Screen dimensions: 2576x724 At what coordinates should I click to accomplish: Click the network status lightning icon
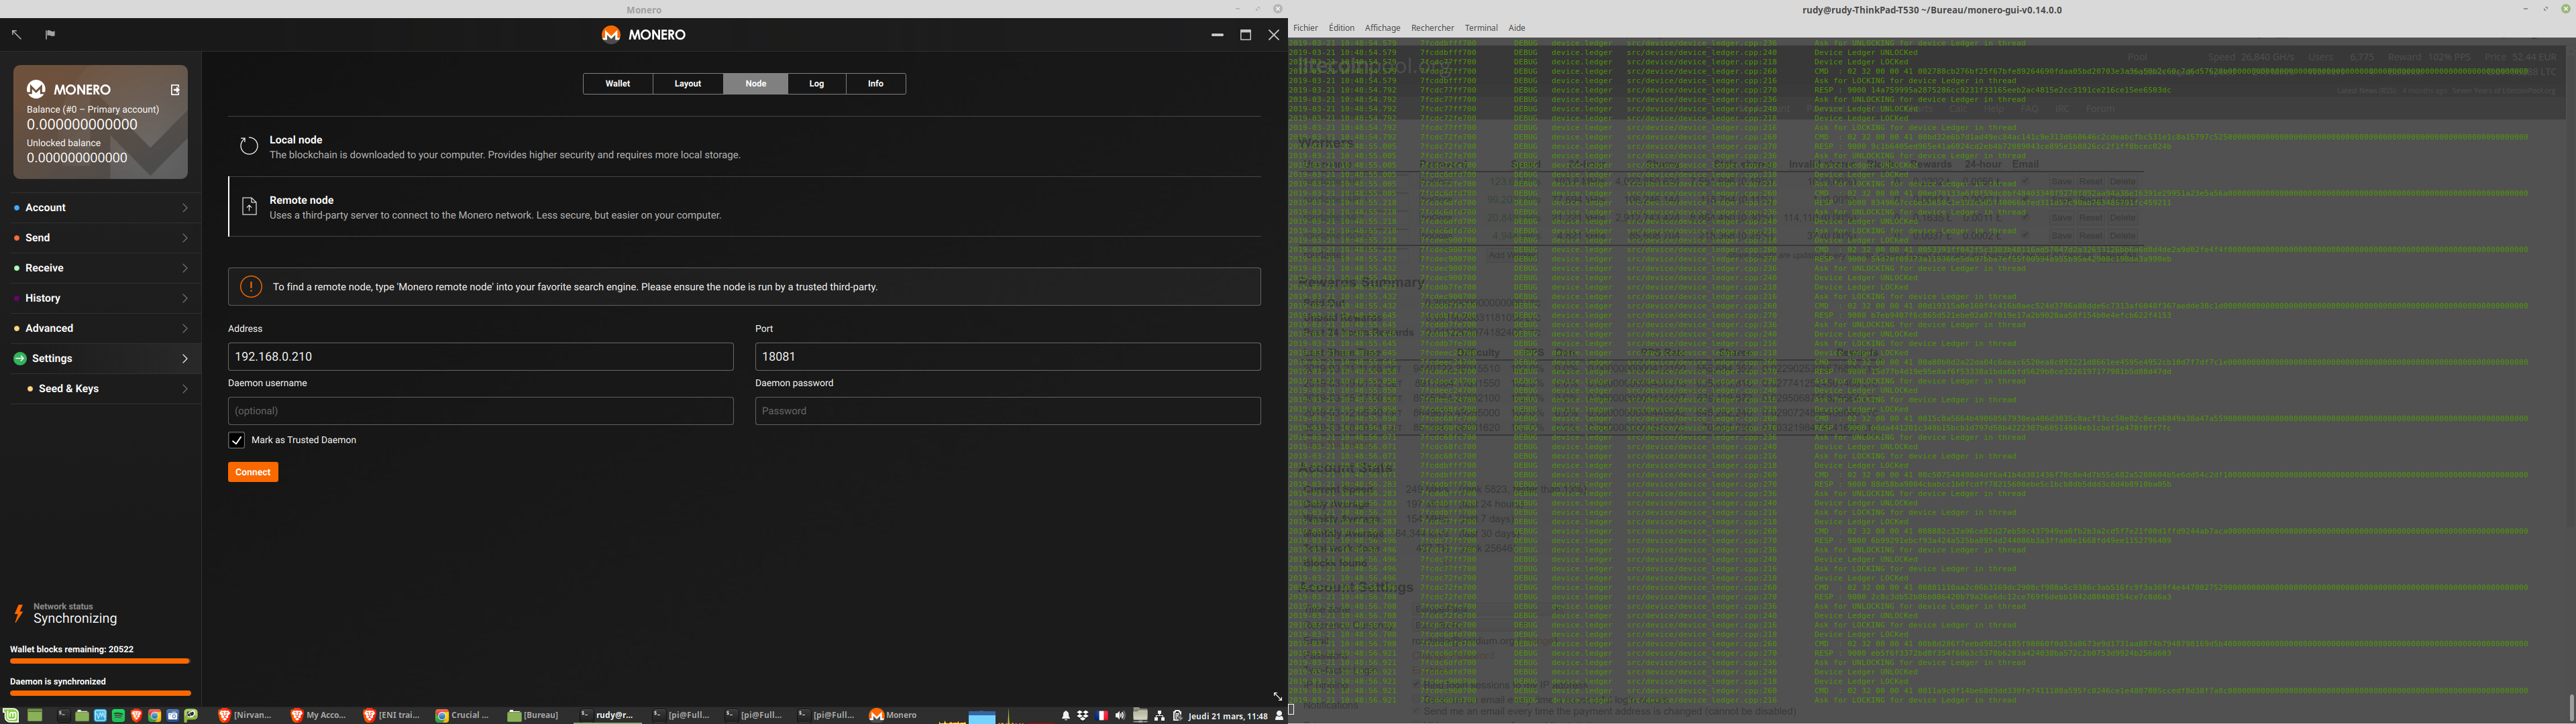(18, 613)
